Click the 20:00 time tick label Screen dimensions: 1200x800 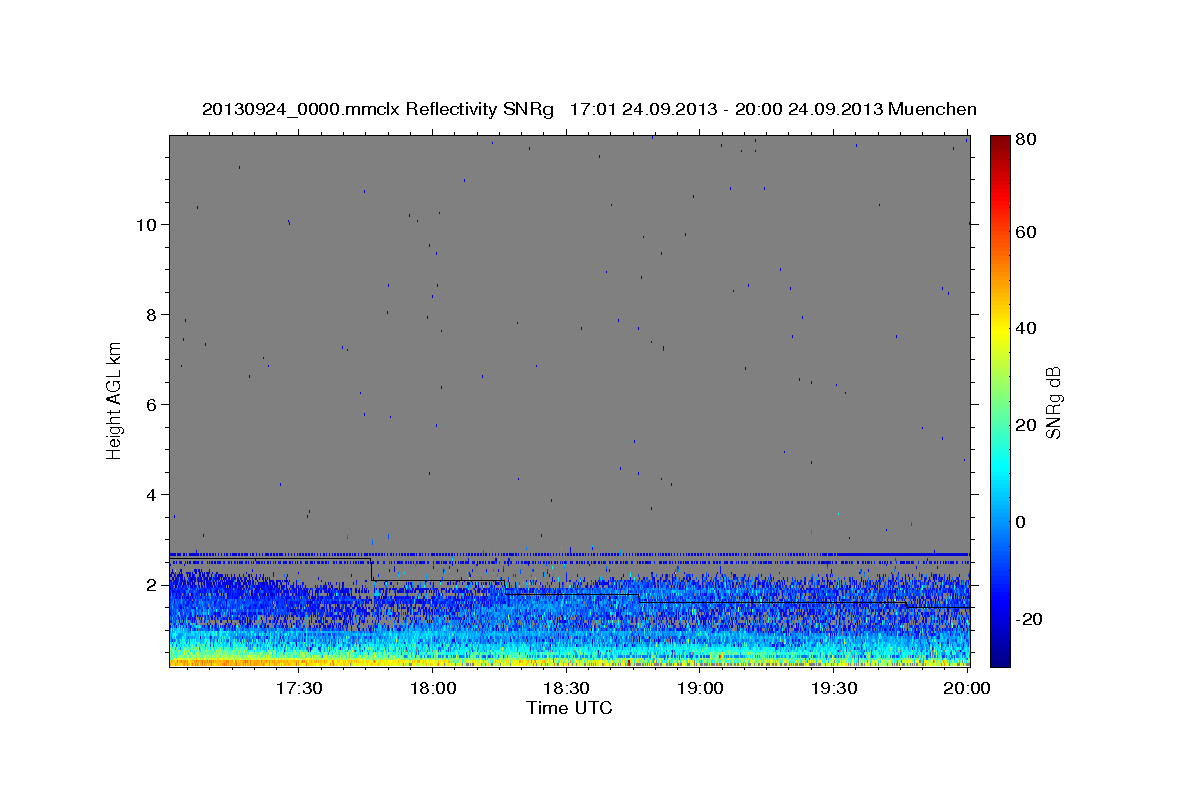coord(967,688)
